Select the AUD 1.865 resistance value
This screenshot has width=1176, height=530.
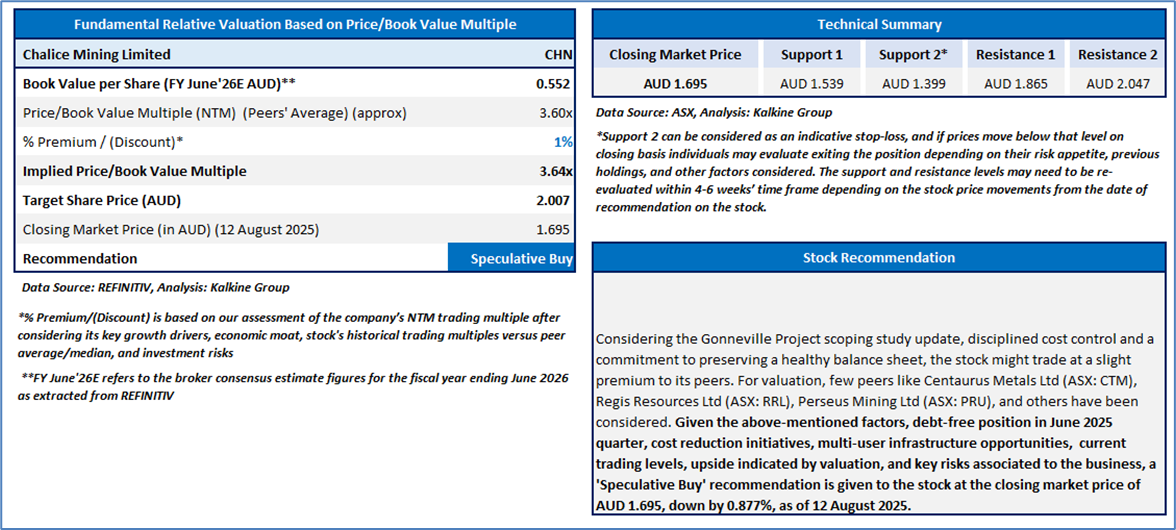point(1015,84)
